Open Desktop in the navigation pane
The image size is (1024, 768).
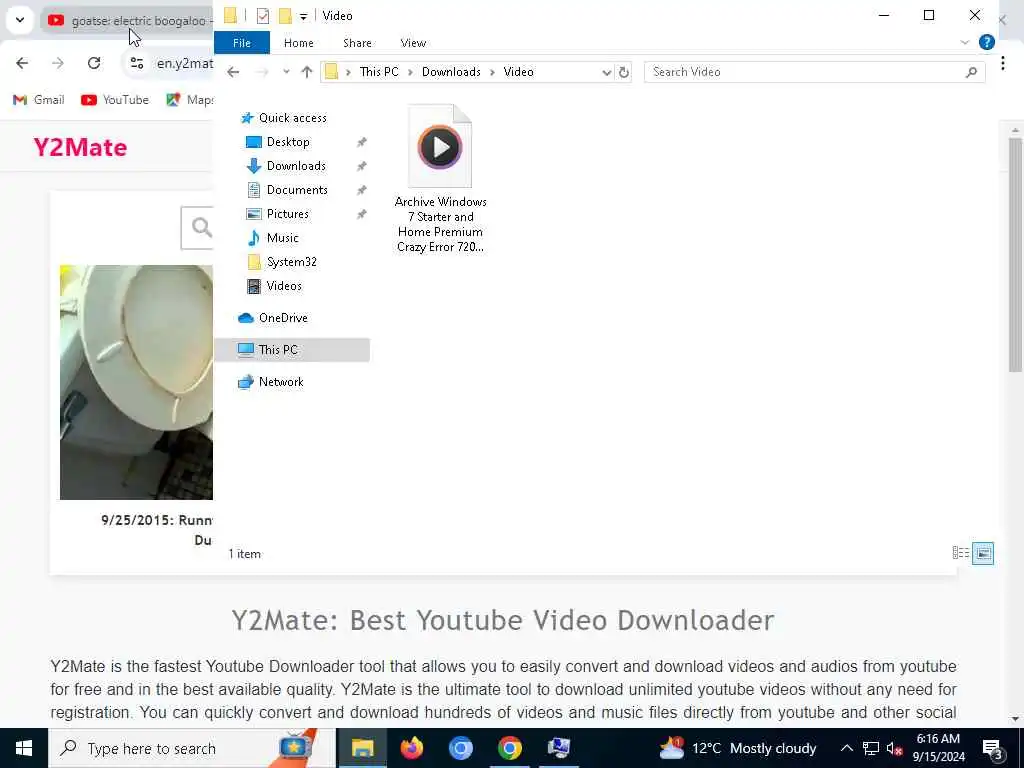(288, 142)
